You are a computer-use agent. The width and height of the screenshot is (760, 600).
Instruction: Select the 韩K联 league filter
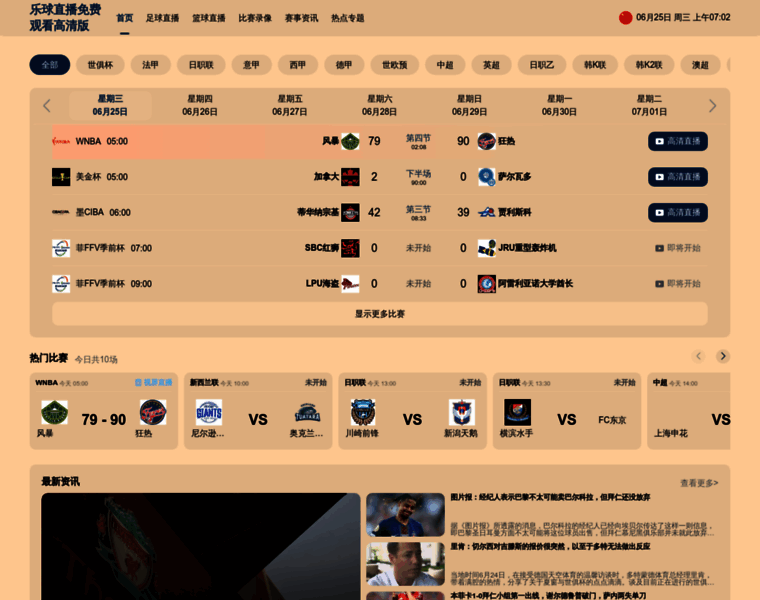(595, 65)
